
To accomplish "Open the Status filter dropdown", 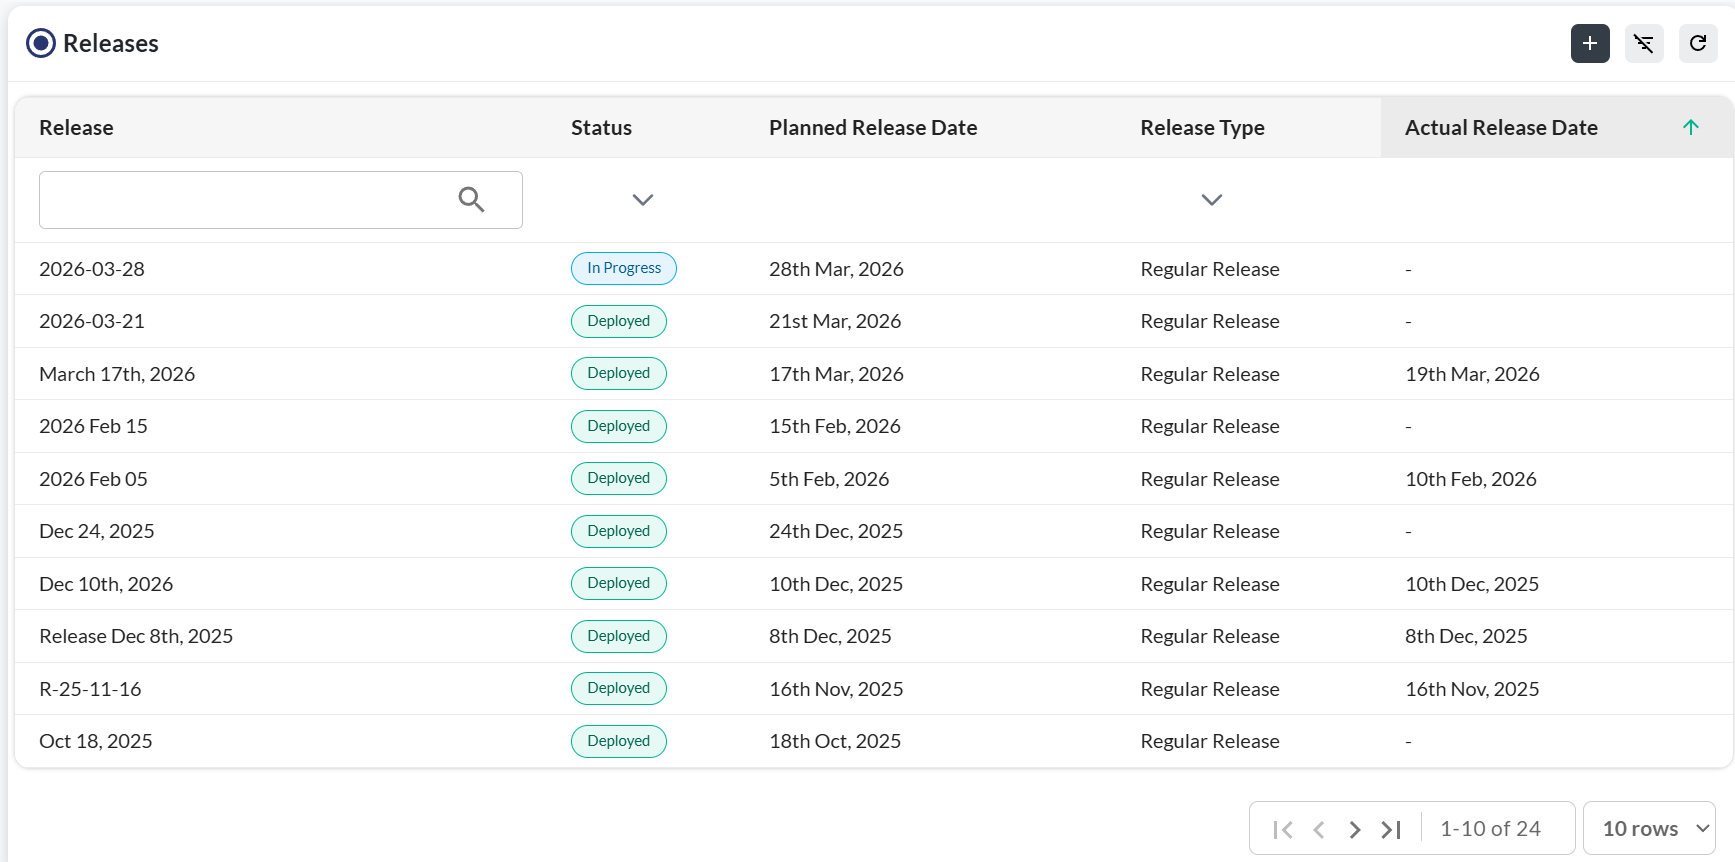I will point(643,200).
